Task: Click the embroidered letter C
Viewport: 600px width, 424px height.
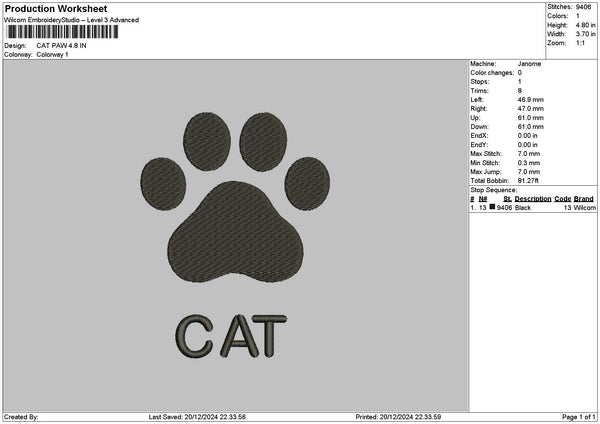Action: pos(194,336)
